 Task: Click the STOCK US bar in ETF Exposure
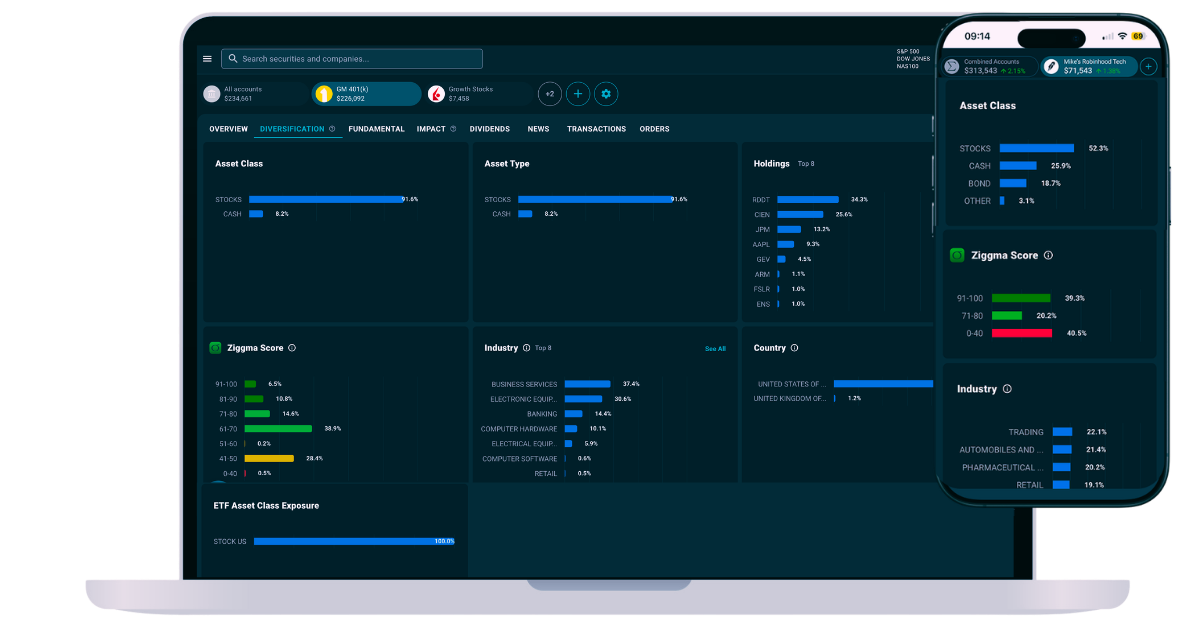[x=354, y=541]
